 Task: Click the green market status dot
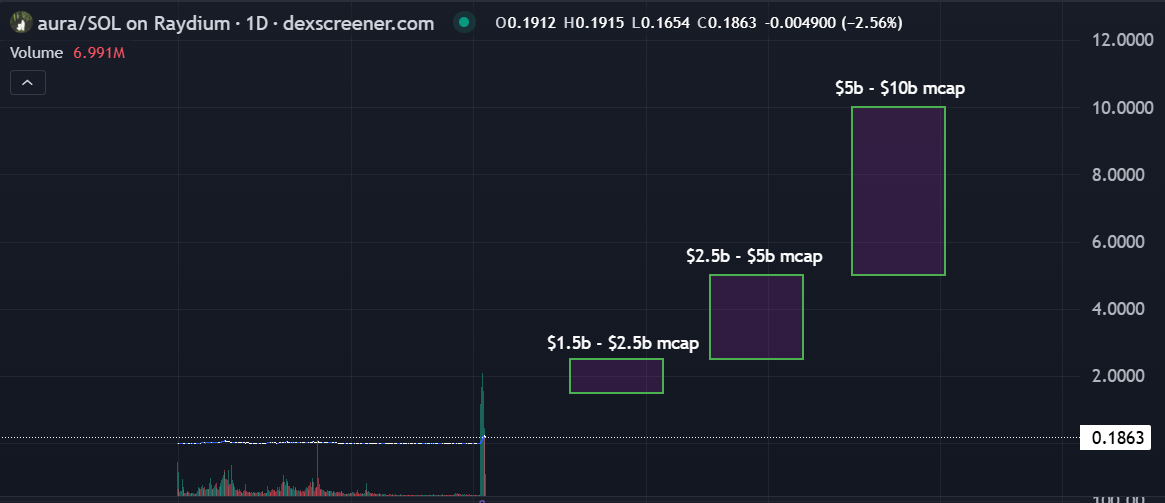pos(464,23)
